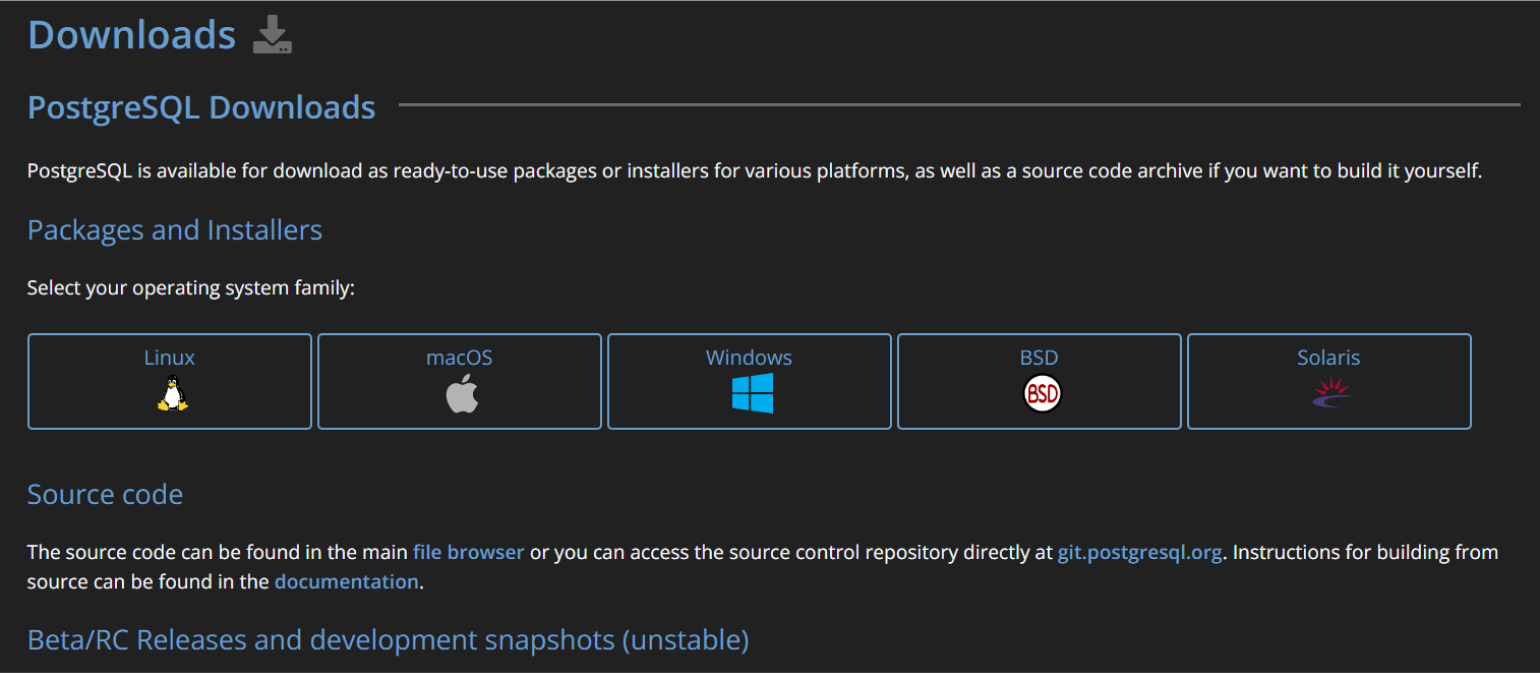Image resolution: width=1540 pixels, height=673 pixels.
Task: Click the PostgreSQL Downloads heading
Action: [x=202, y=107]
